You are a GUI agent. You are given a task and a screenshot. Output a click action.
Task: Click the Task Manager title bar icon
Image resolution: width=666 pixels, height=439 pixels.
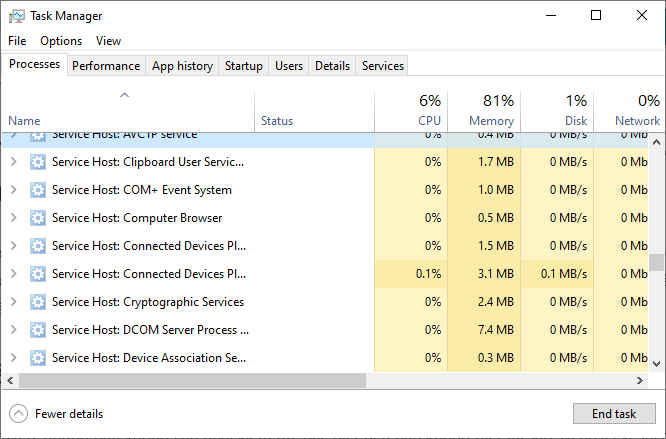click(x=16, y=16)
